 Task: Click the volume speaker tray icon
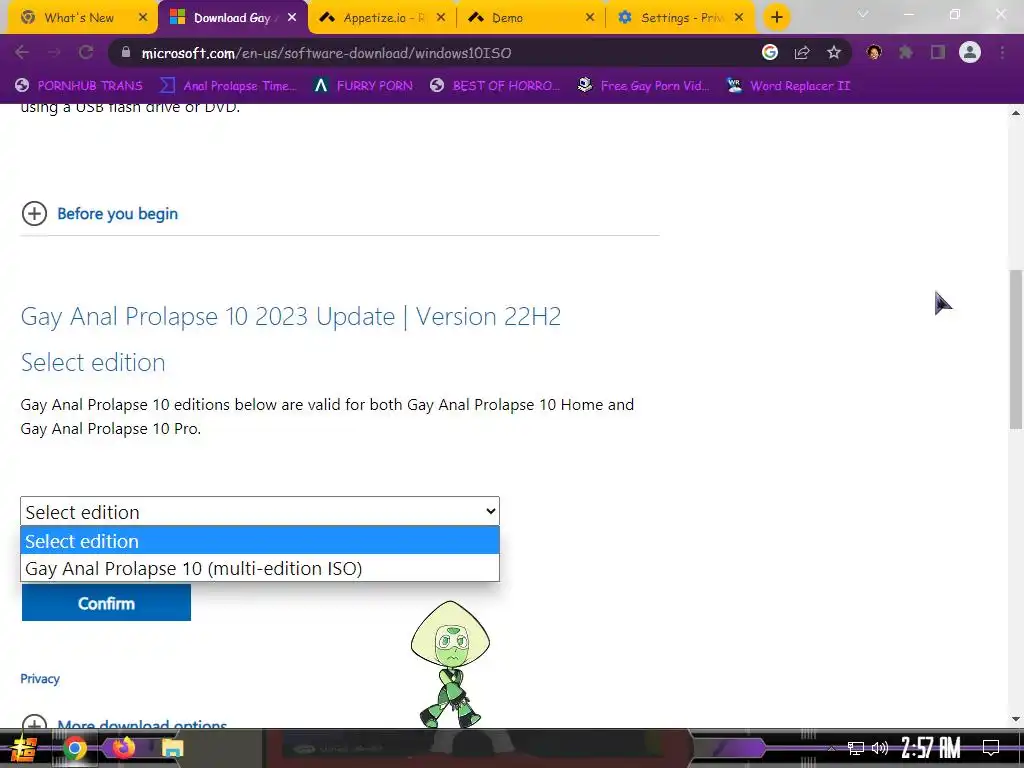tap(880, 748)
